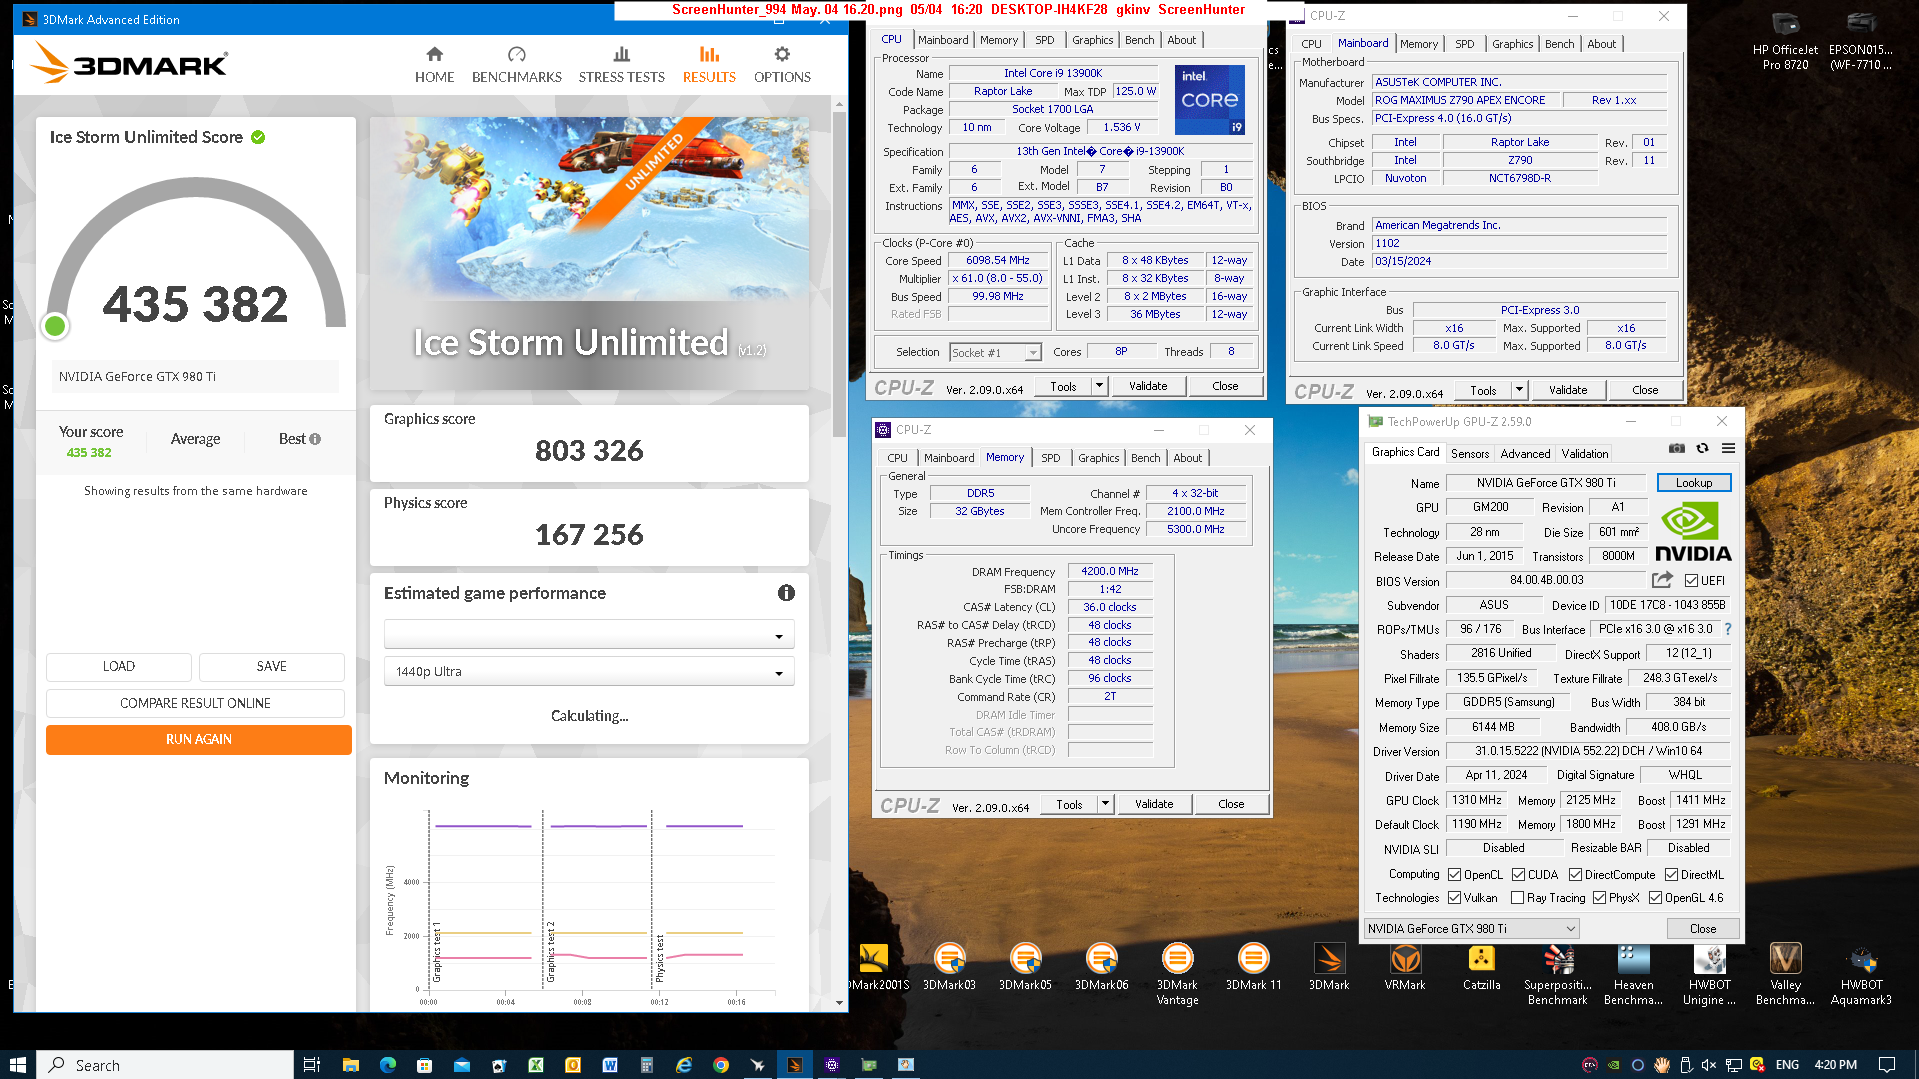Click Bus Interface question mark in GPU-Z

point(1727,629)
